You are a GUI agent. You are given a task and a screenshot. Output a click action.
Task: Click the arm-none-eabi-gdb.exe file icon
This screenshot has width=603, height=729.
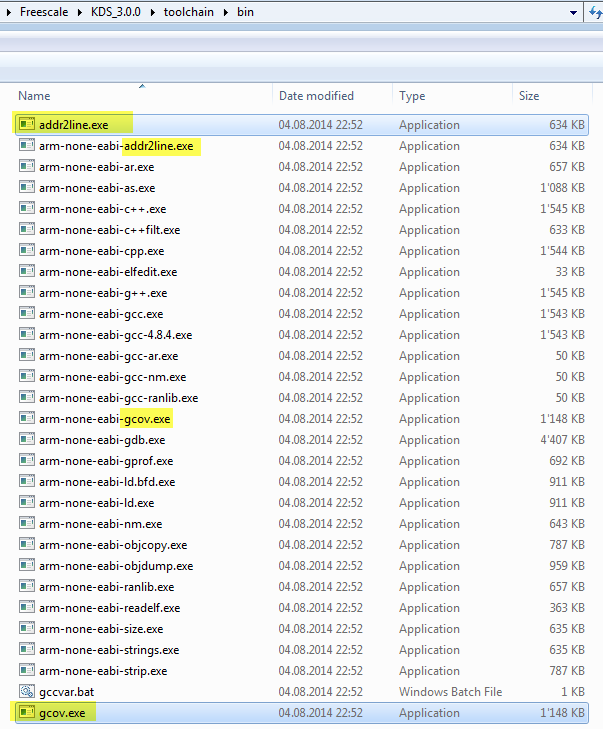click(x=27, y=440)
